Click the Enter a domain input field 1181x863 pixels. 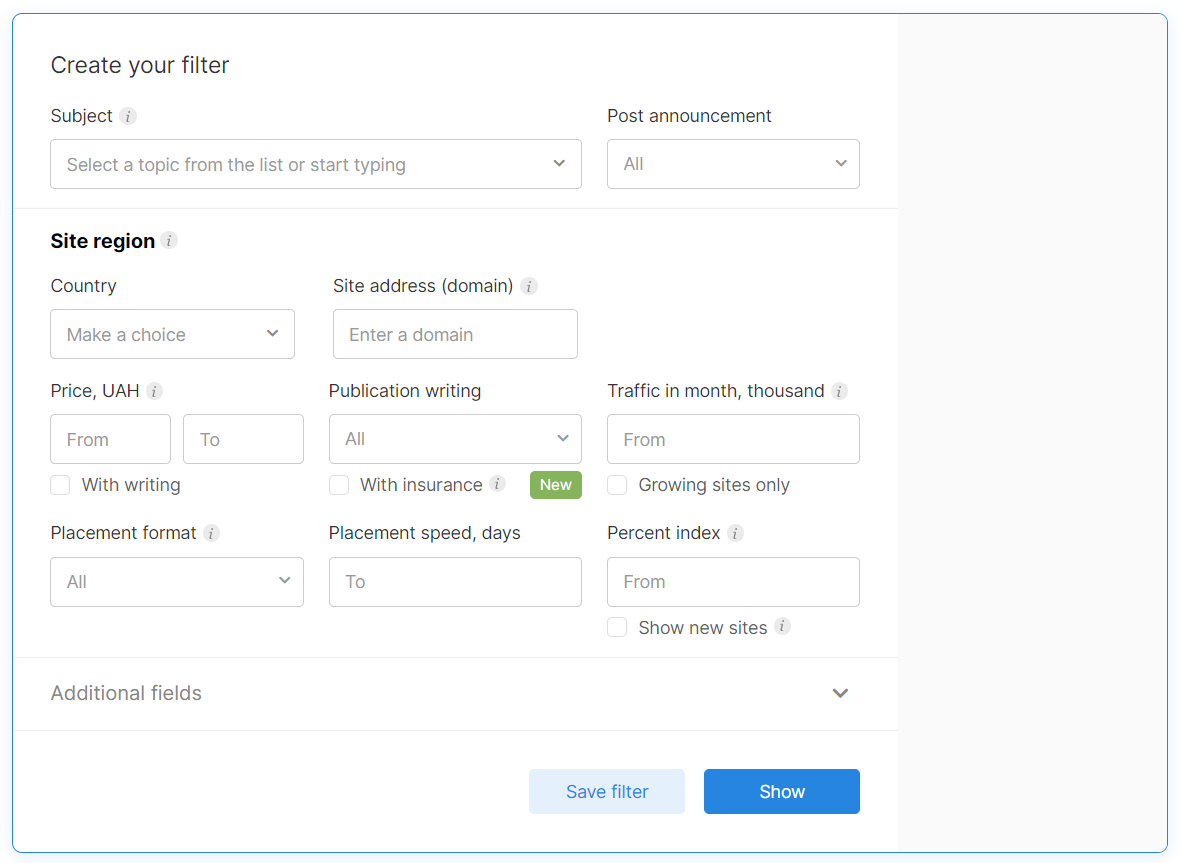click(455, 334)
